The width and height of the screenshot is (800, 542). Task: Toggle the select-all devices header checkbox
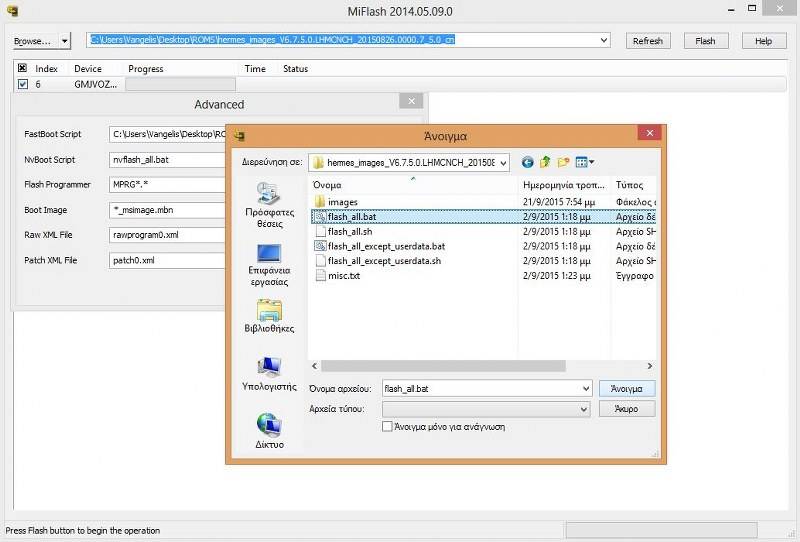pos(23,69)
